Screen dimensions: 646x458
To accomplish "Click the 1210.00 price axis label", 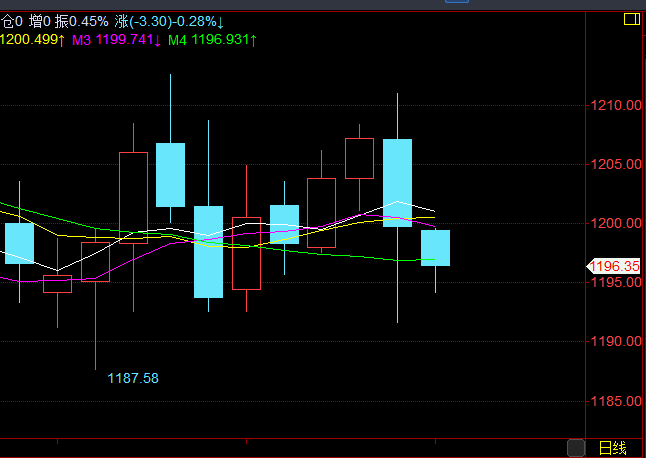I will tap(615, 105).
